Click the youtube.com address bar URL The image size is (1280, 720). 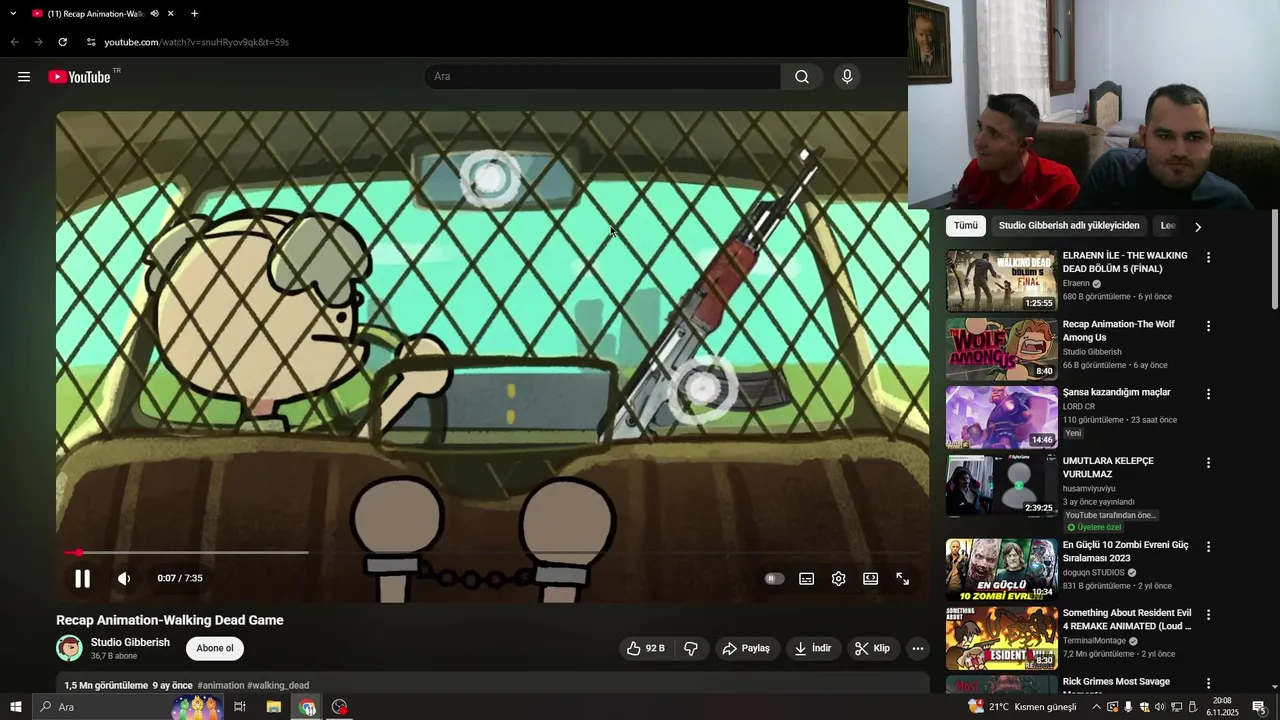pyautogui.click(x=196, y=42)
